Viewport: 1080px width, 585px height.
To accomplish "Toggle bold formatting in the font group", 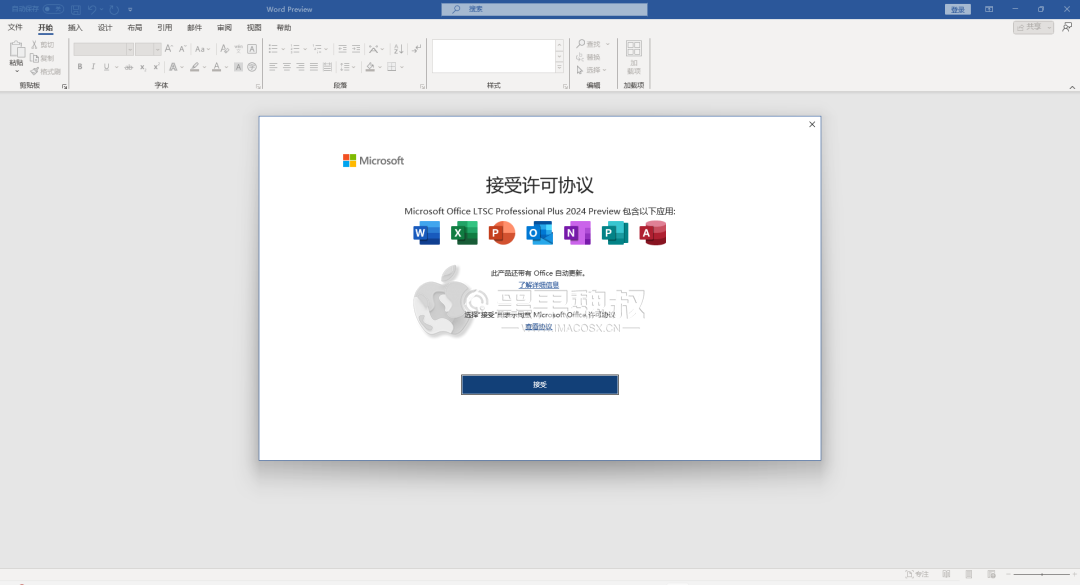I will click(x=78, y=67).
